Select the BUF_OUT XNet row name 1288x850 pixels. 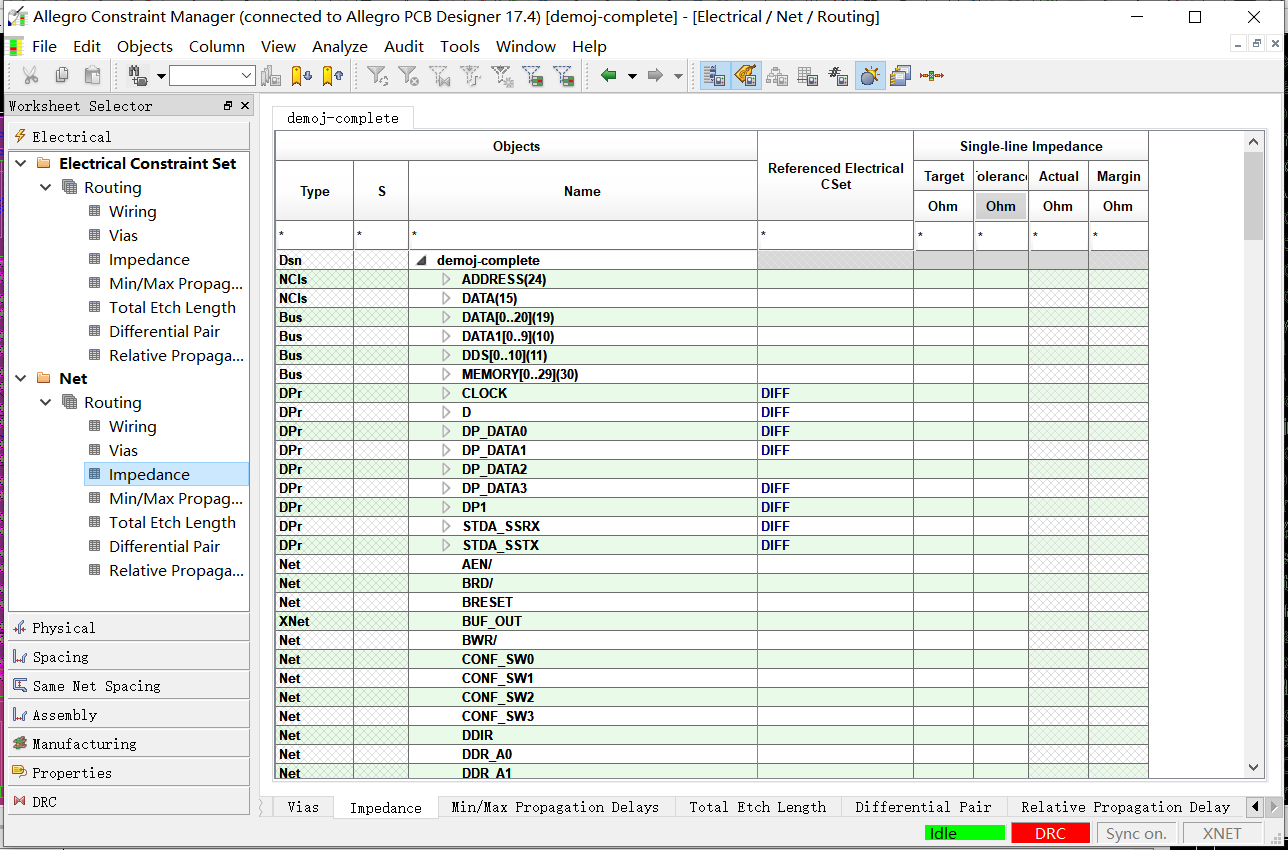(x=492, y=621)
